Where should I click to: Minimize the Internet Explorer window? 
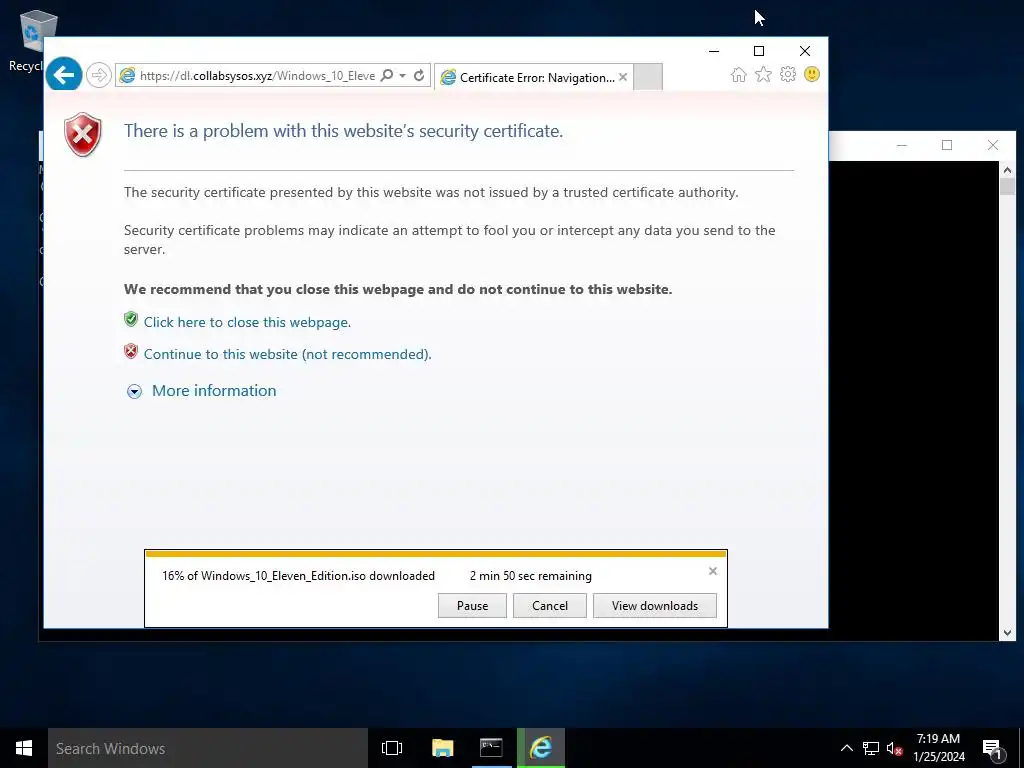[714, 51]
